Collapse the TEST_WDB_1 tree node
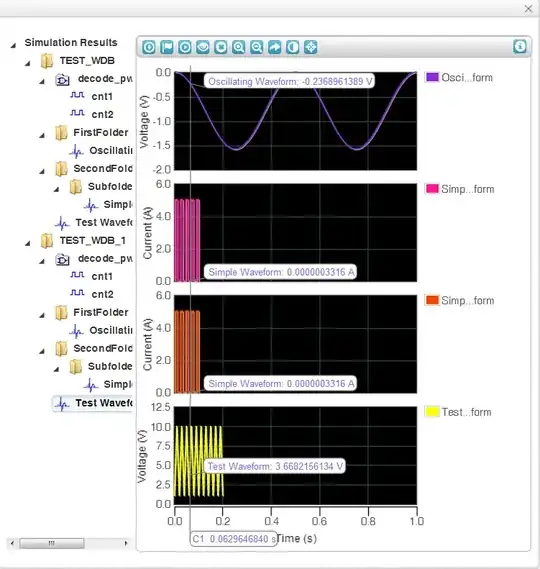The width and height of the screenshot is (540, 569). pyautogui.click(x=28, y=243)
